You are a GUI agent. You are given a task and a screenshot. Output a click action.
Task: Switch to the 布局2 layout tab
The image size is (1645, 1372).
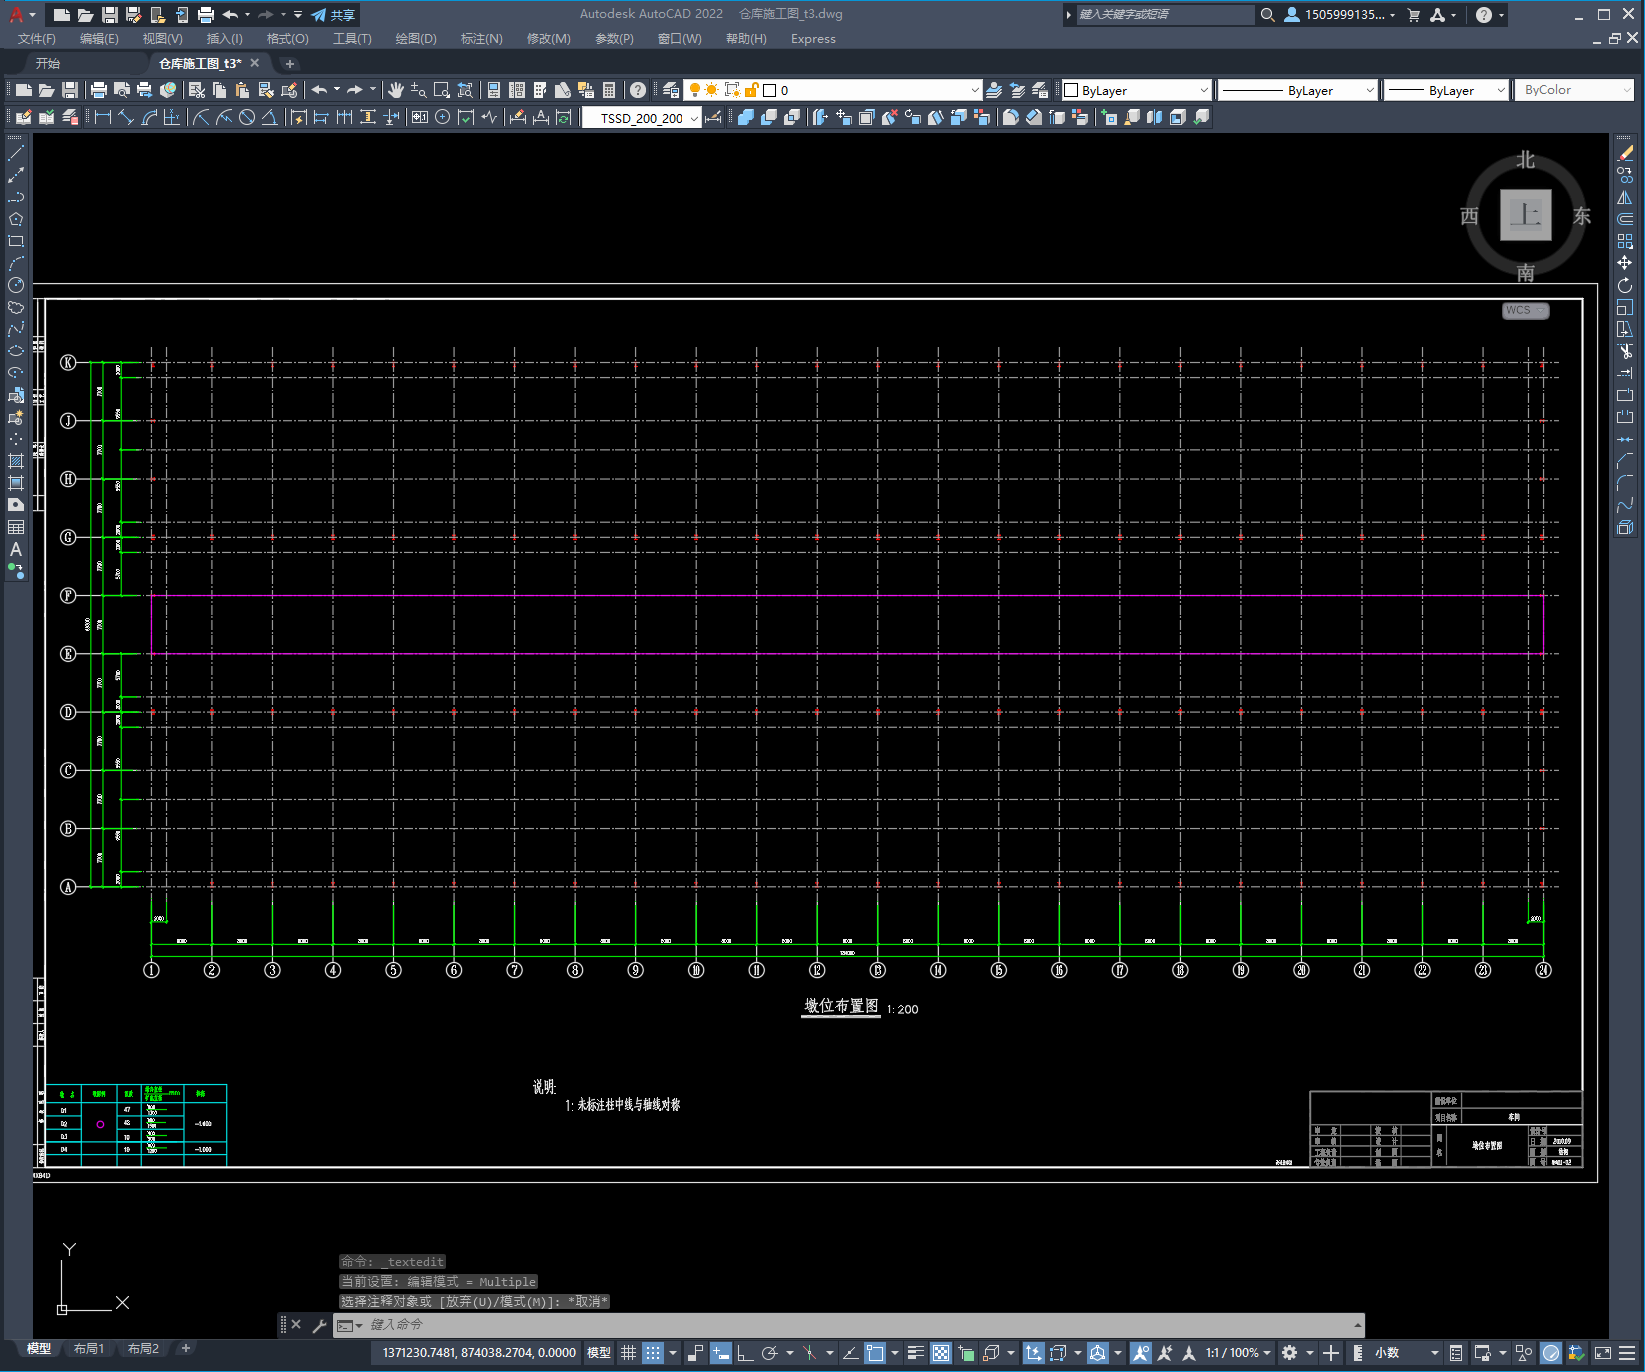143,1349
